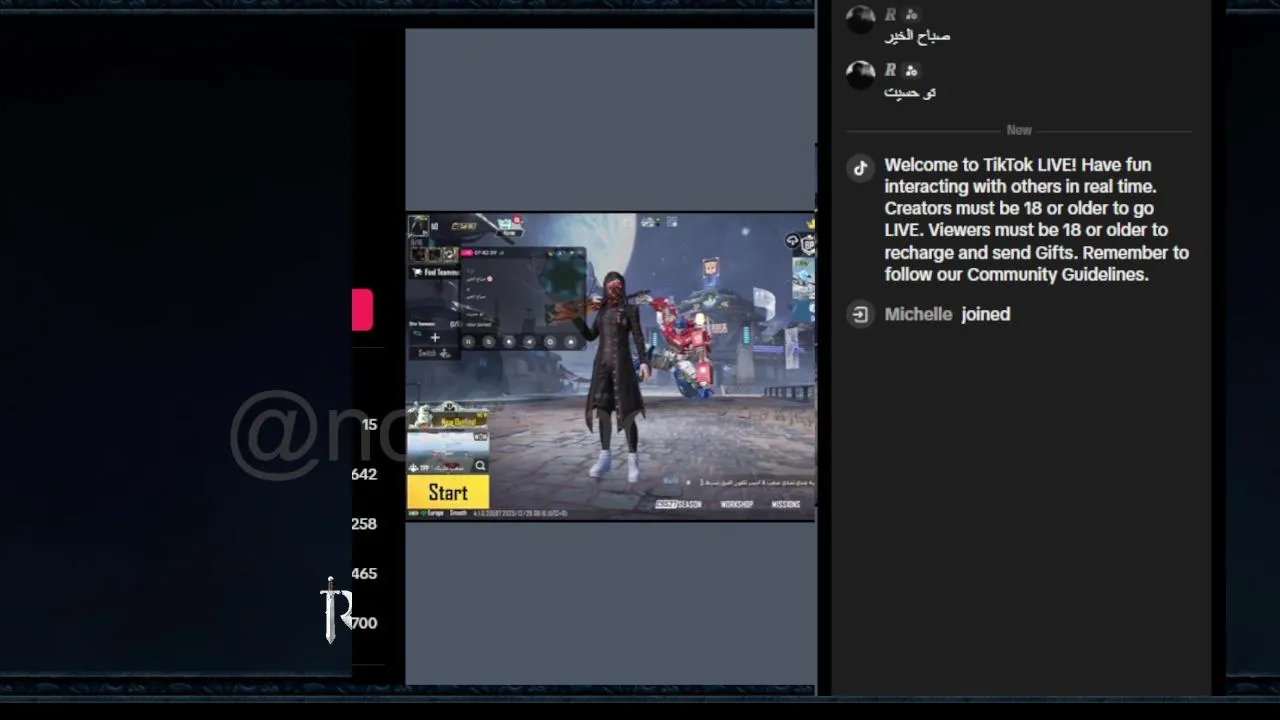The image size is (1280, 720).
Task: Open the WORKSHOP tab in game lobby
Action: click(x=737, y=505)
